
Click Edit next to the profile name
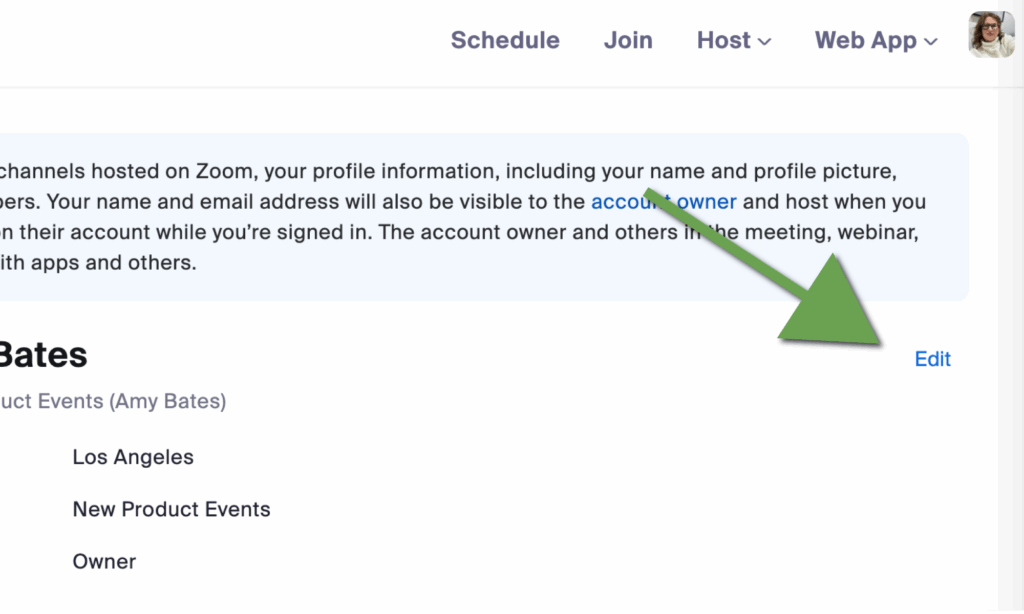click(933, 359)
